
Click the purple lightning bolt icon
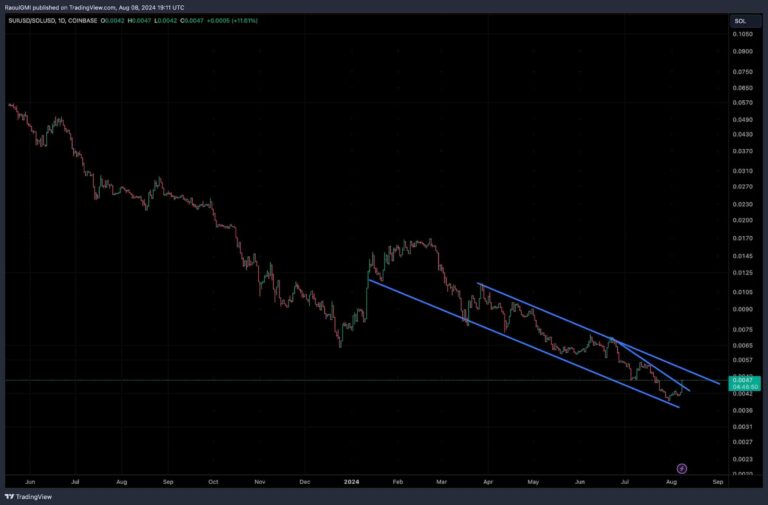pyautogui.click(x=681, y=469)
